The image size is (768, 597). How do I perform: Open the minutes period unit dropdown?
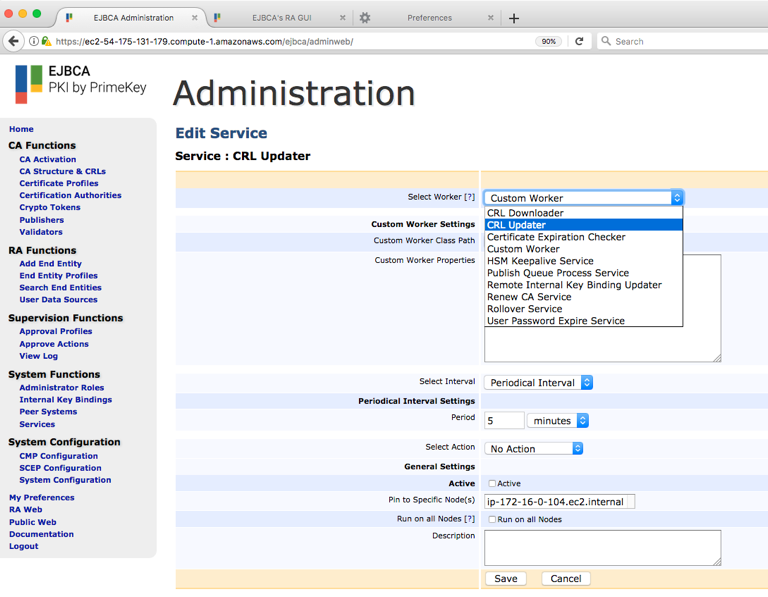[x=558, y=421]
